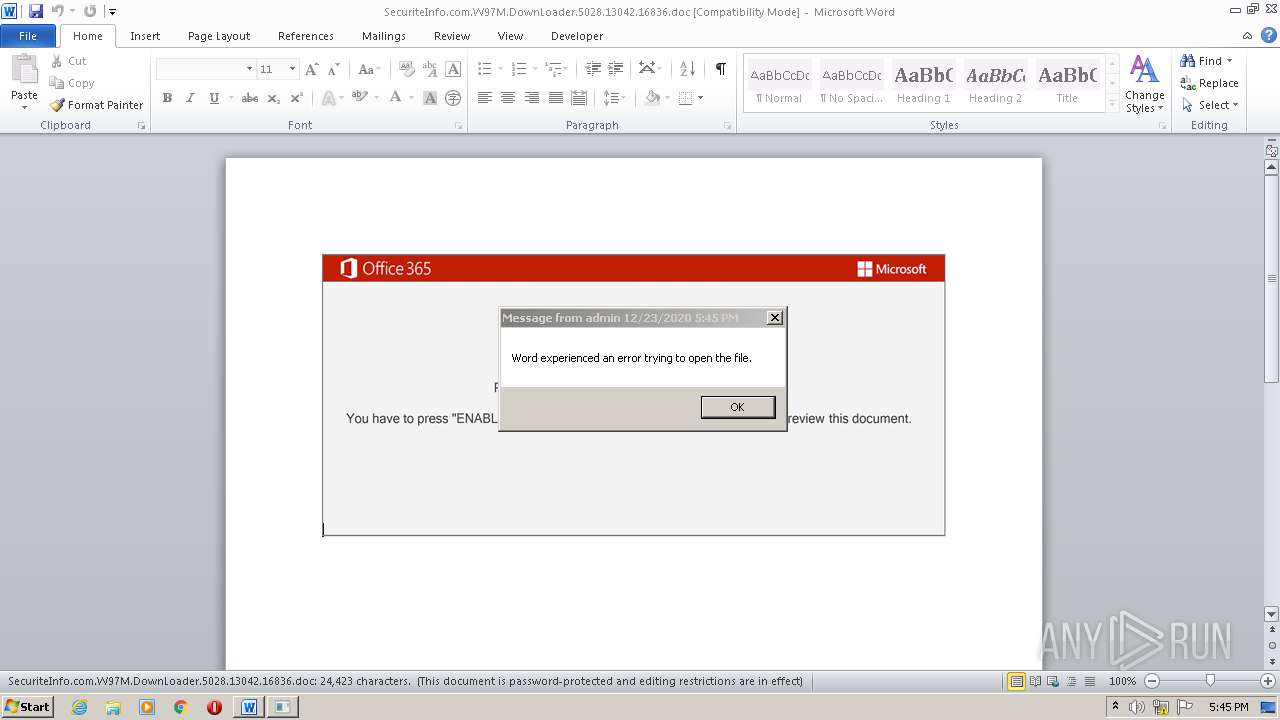1280x720 pixels.
Task: Click Shrink Font icon
Action: point(333,69)
